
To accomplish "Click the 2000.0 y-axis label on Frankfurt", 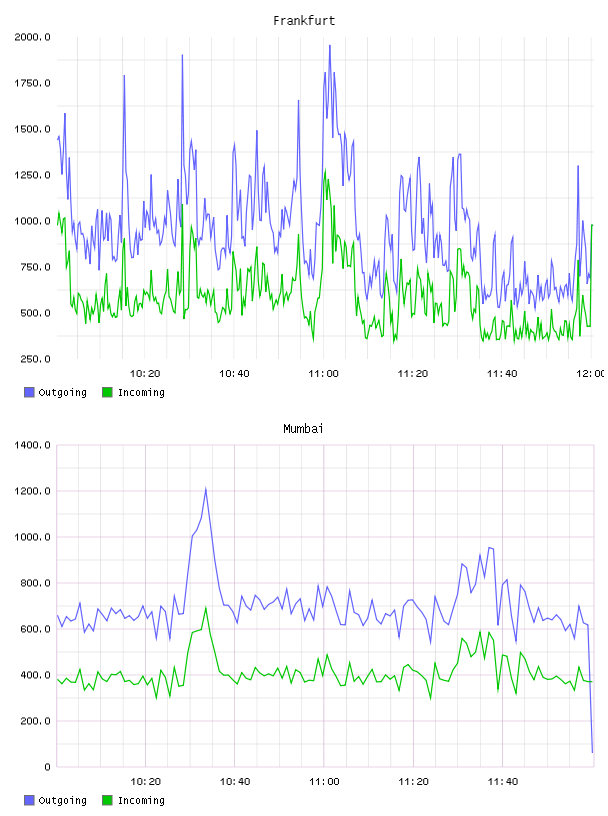I will (x=32, y=37).
